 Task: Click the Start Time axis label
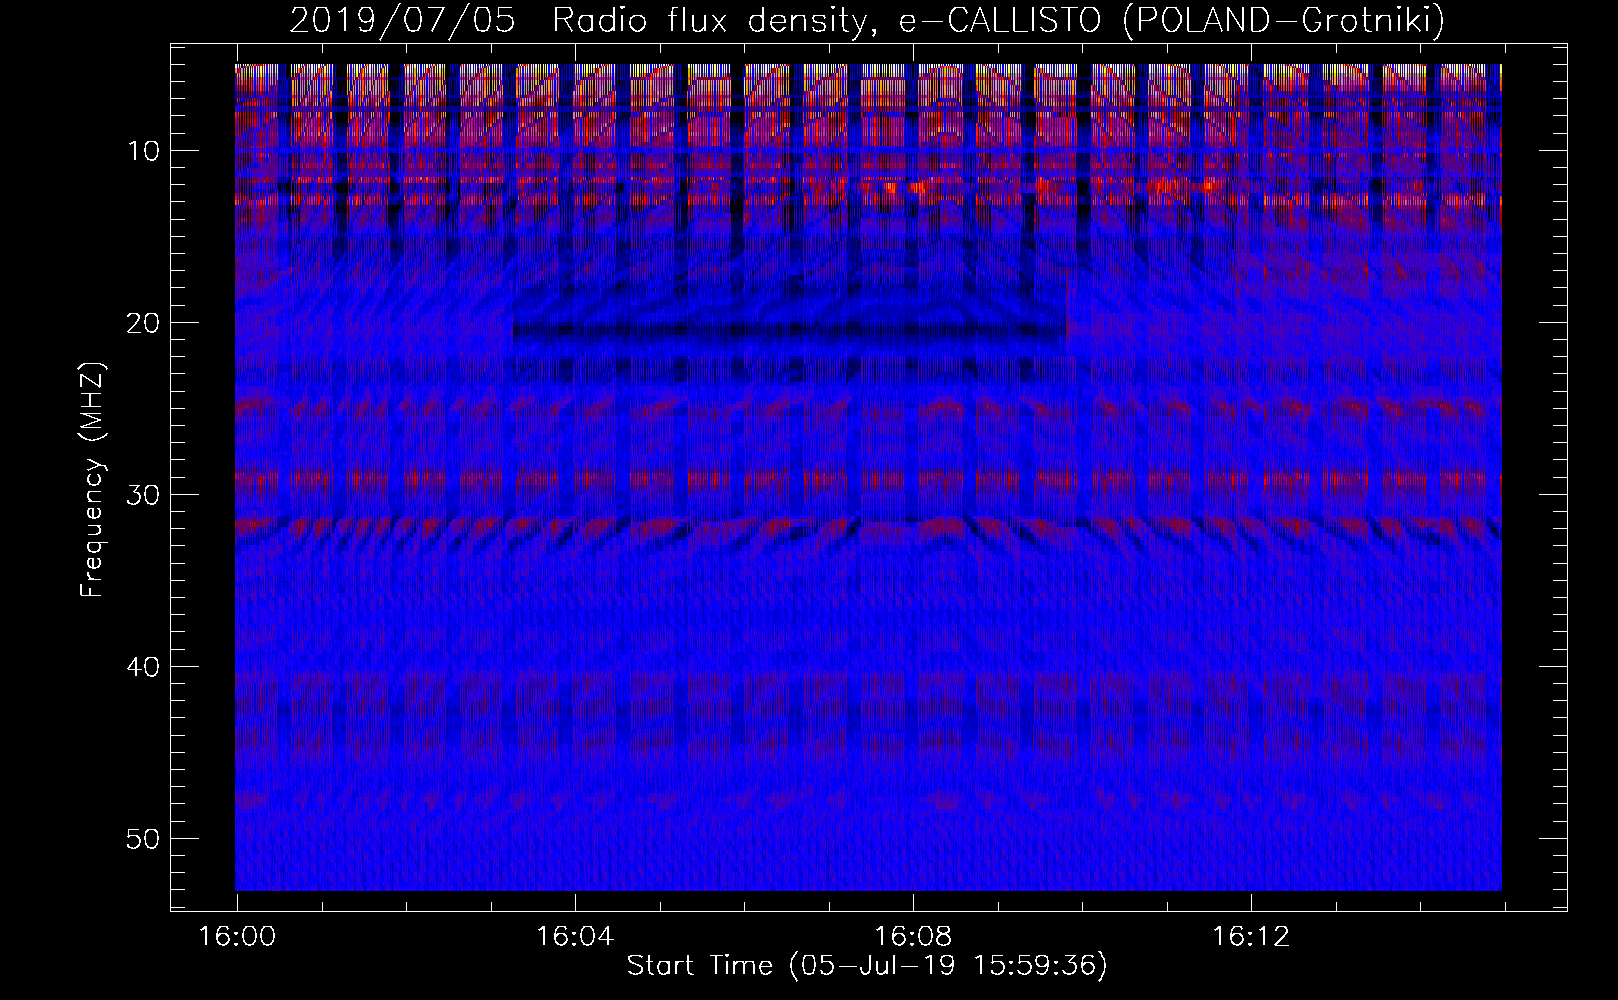pyautogui.click(x=867, y=966)
